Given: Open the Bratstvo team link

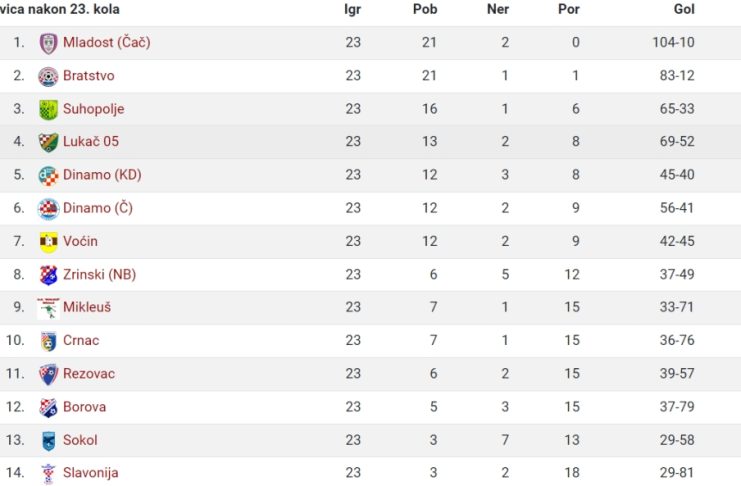Looking at the screenshot, I should pos(89,76).
